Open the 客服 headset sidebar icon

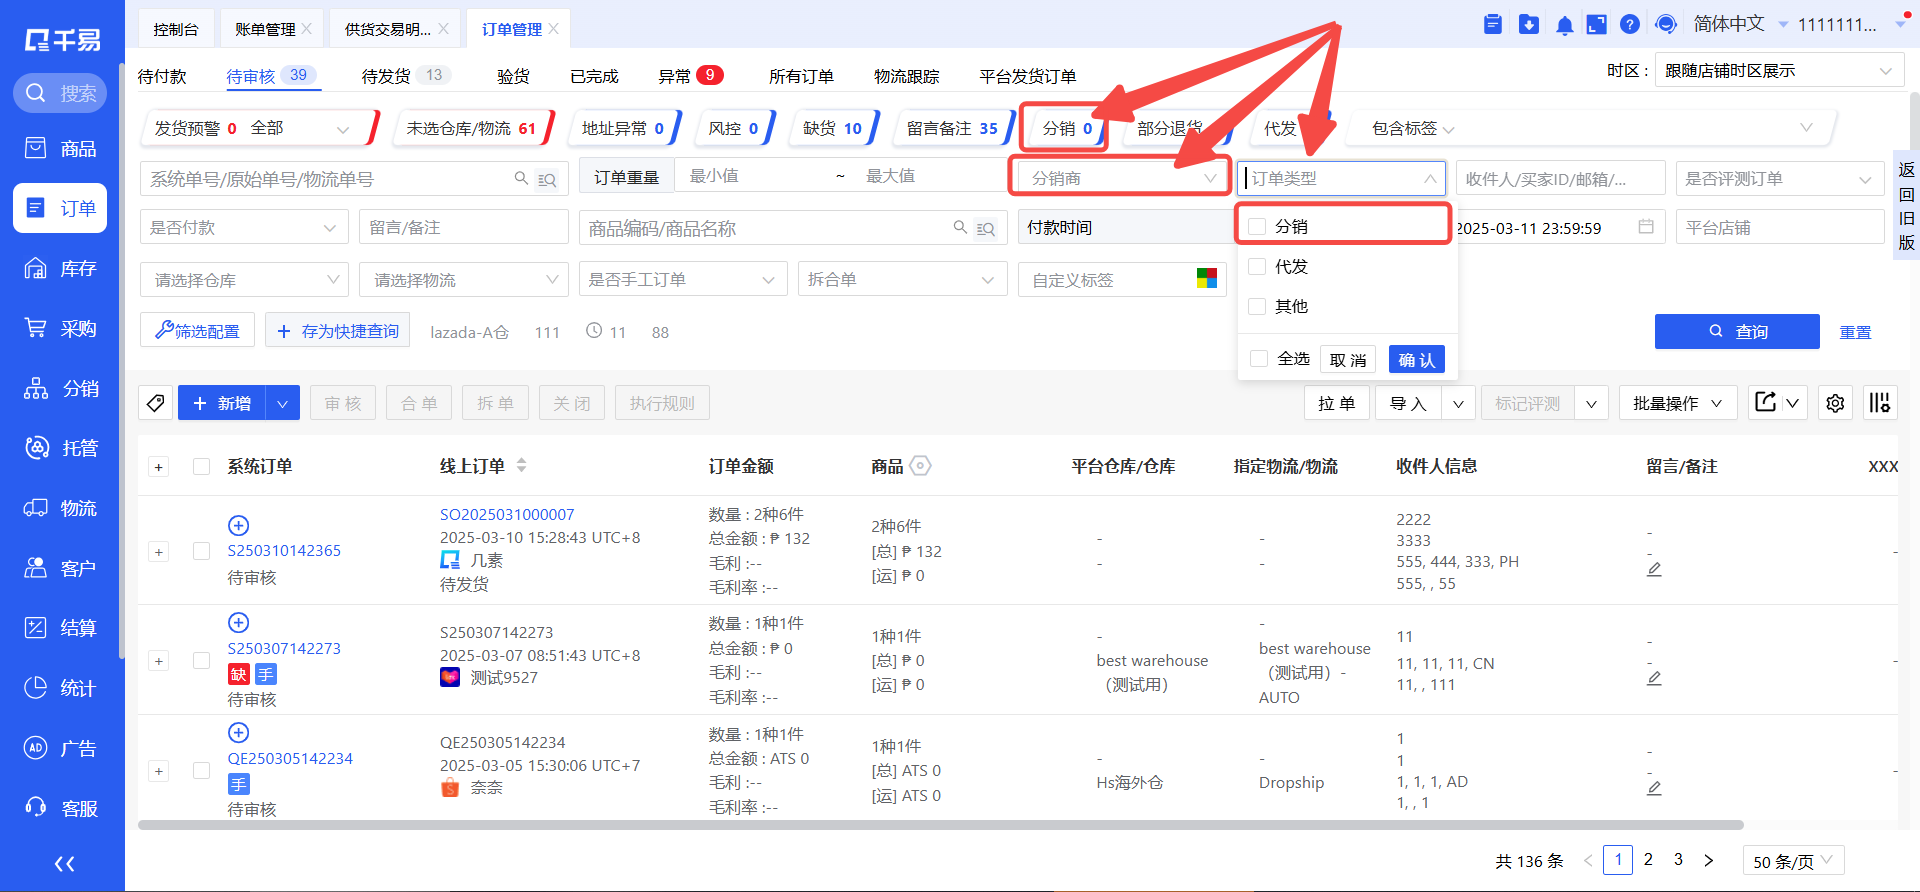[36, 808]
